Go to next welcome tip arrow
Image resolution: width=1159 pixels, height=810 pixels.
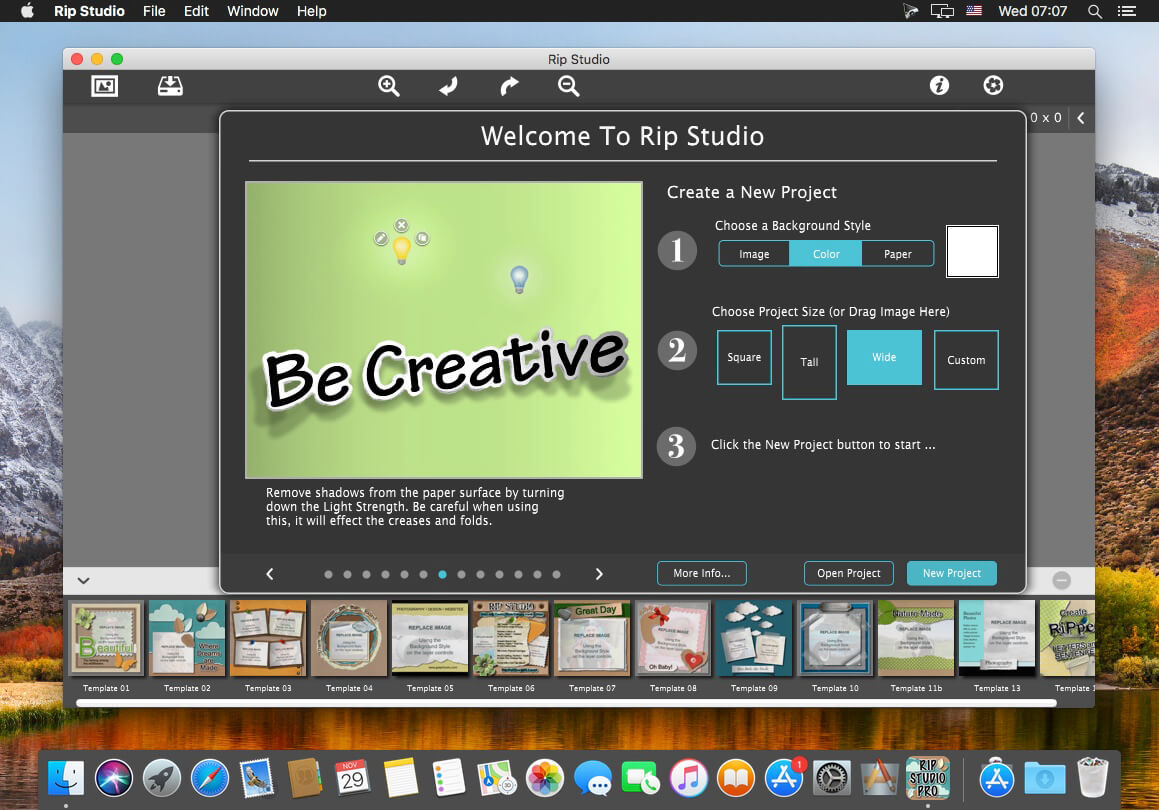pos(599,574)
